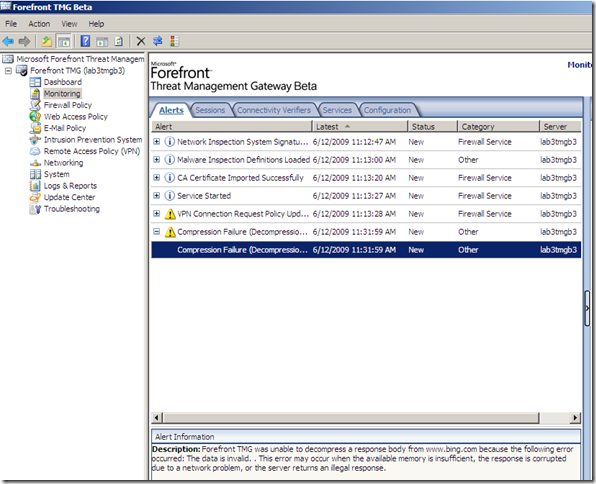Click the CA Certificate Imported Successfully text
This screenshot has height=484, width=596.
click(x=241, y=178)
